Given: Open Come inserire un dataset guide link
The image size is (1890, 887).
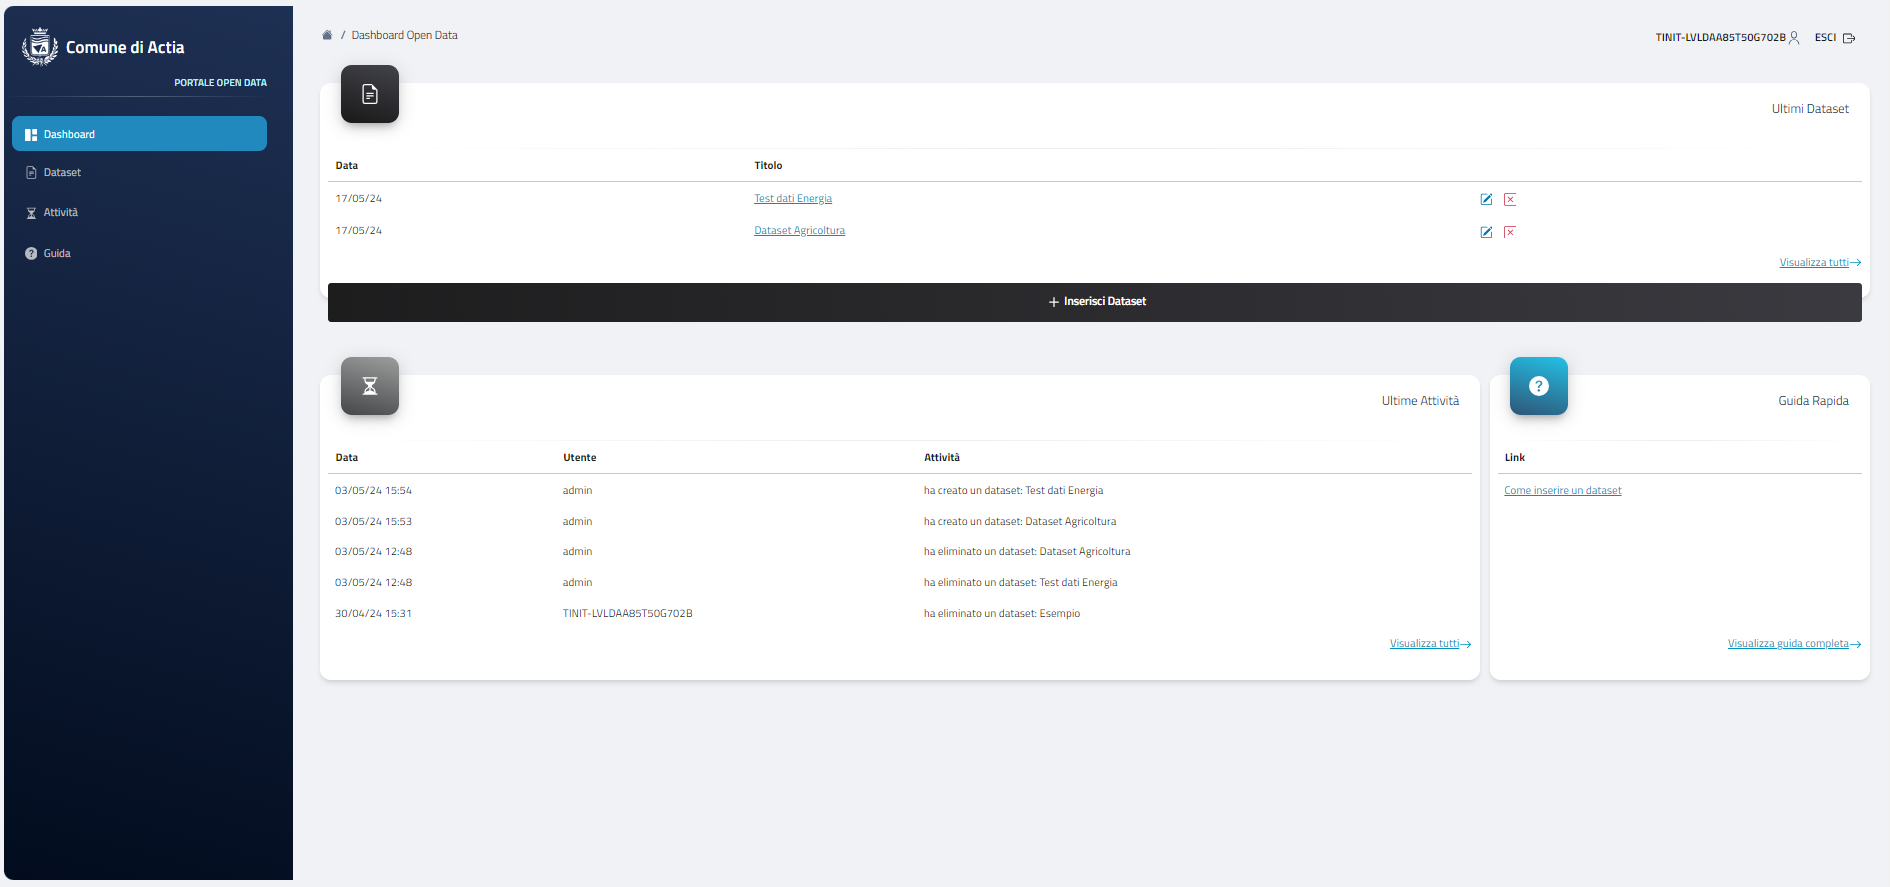Looking at the screenshot, I should pyautogui.click(x=1562, y=491).
